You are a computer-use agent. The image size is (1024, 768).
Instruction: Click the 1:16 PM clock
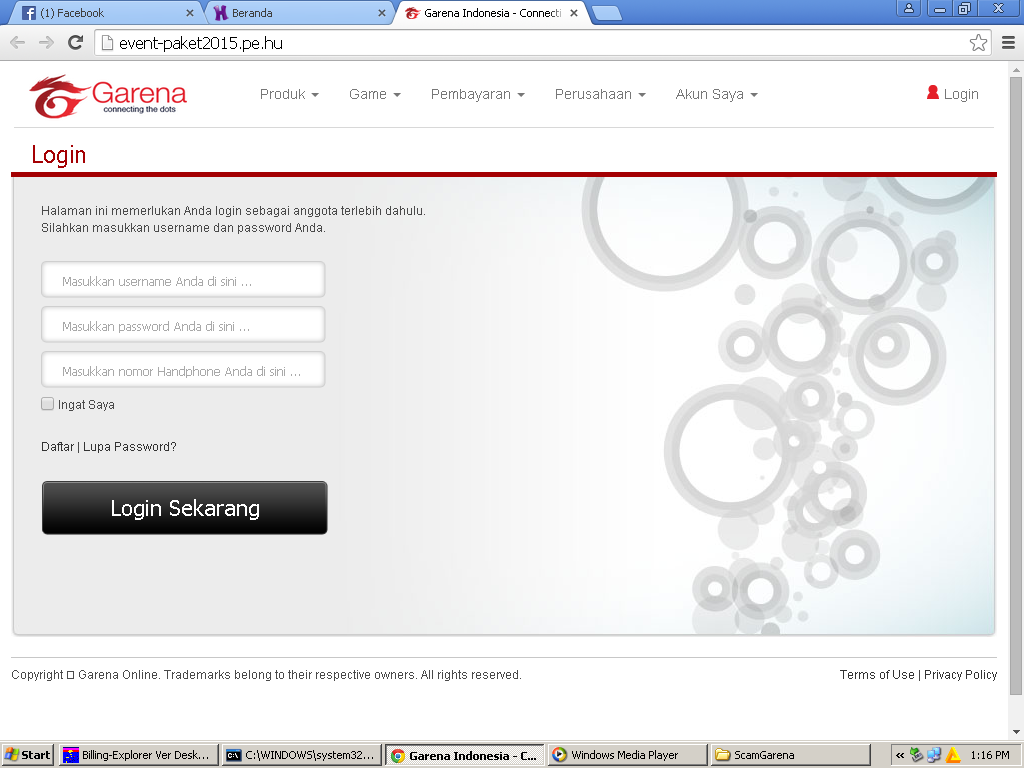tap(990, 756)
